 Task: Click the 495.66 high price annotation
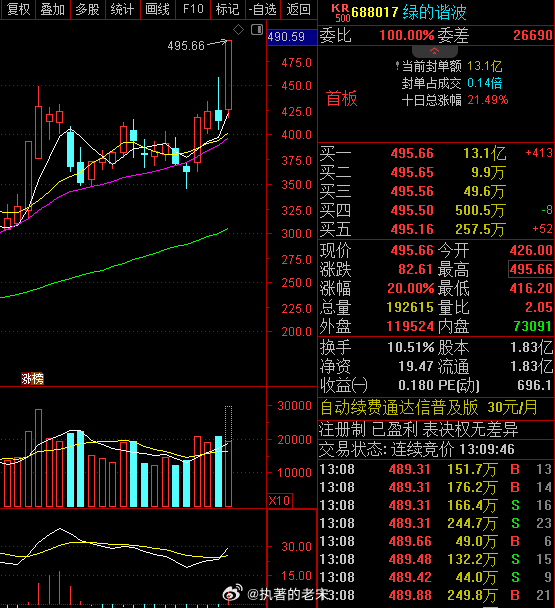point(186,46)
